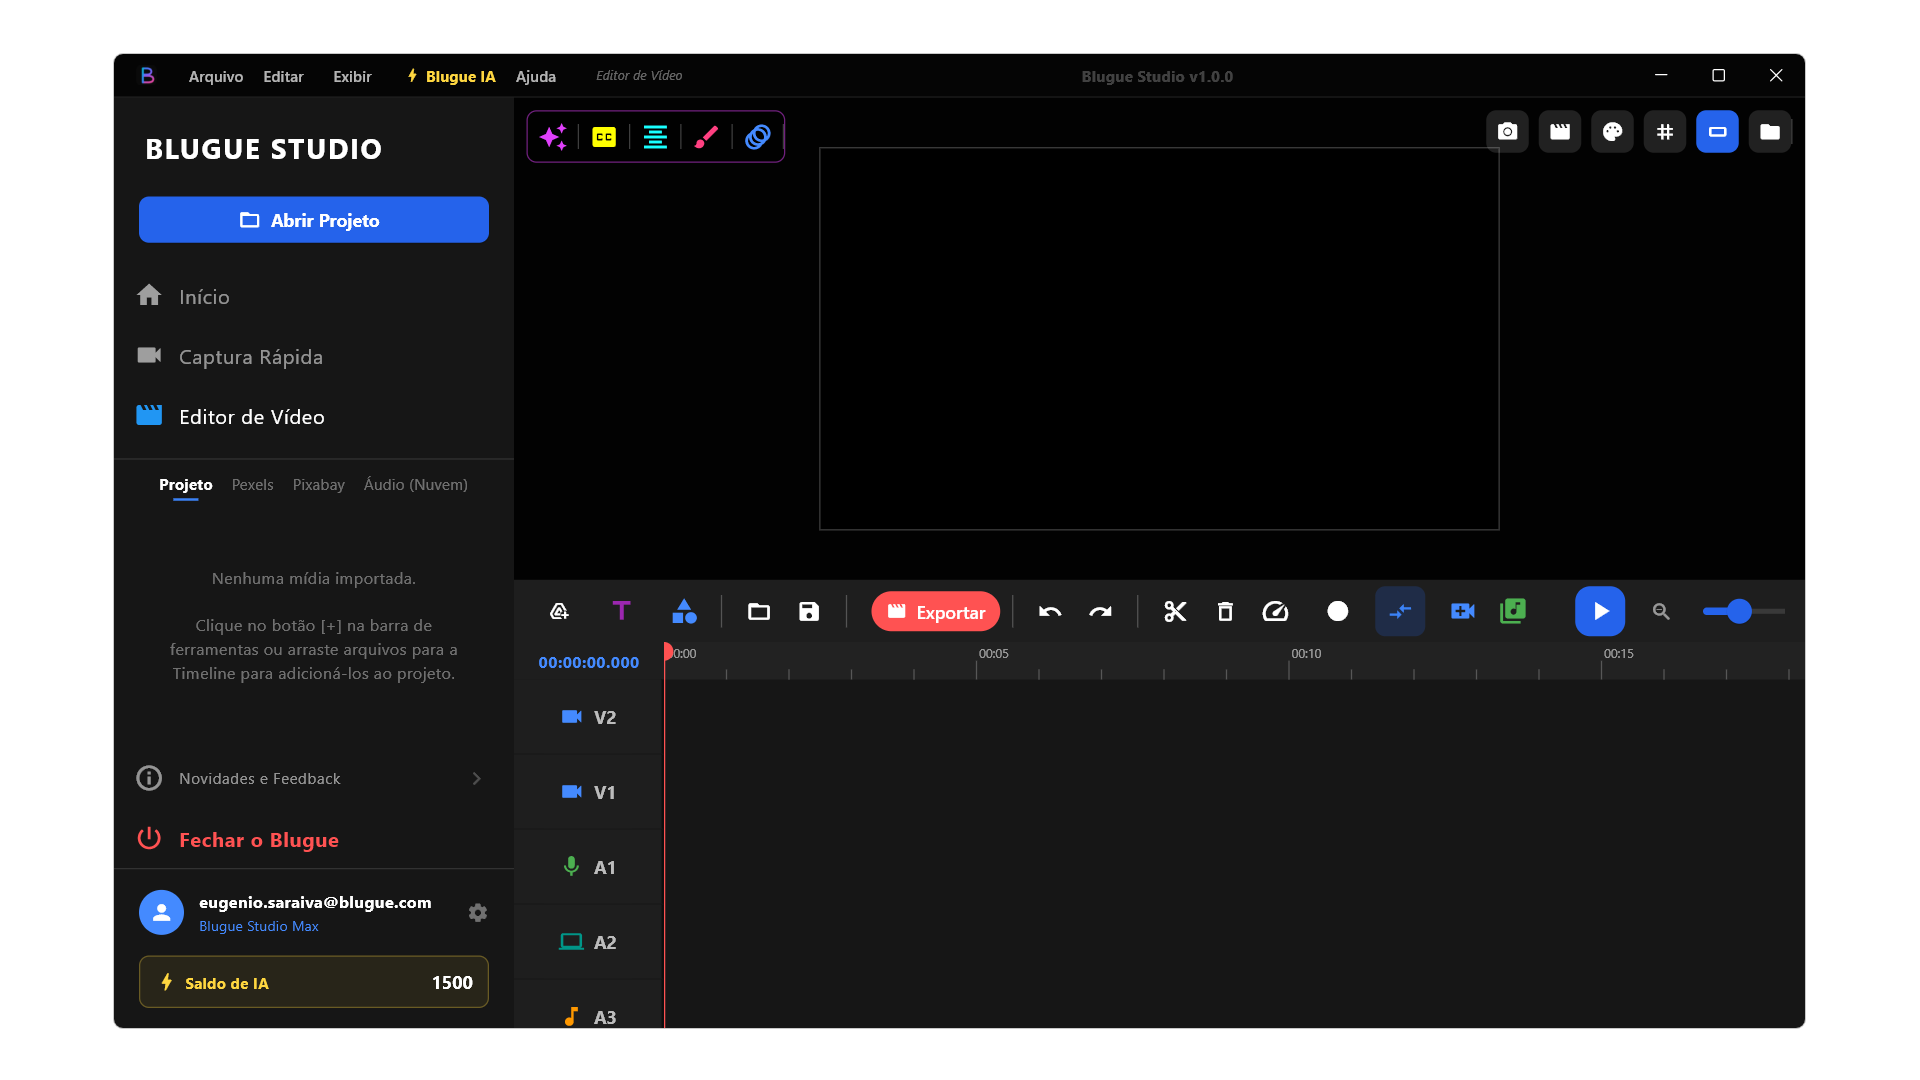Image resolution: width=1920 pixels, height=1080 pixels.
Task: Undo the last action
Action: pyautogui.click(x=1050, y=612)
